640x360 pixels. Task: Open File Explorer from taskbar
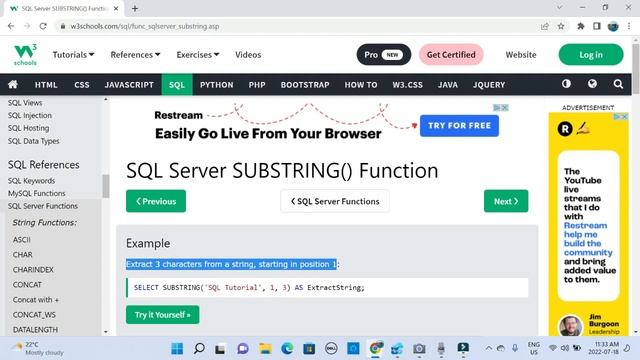coord(265,349)
